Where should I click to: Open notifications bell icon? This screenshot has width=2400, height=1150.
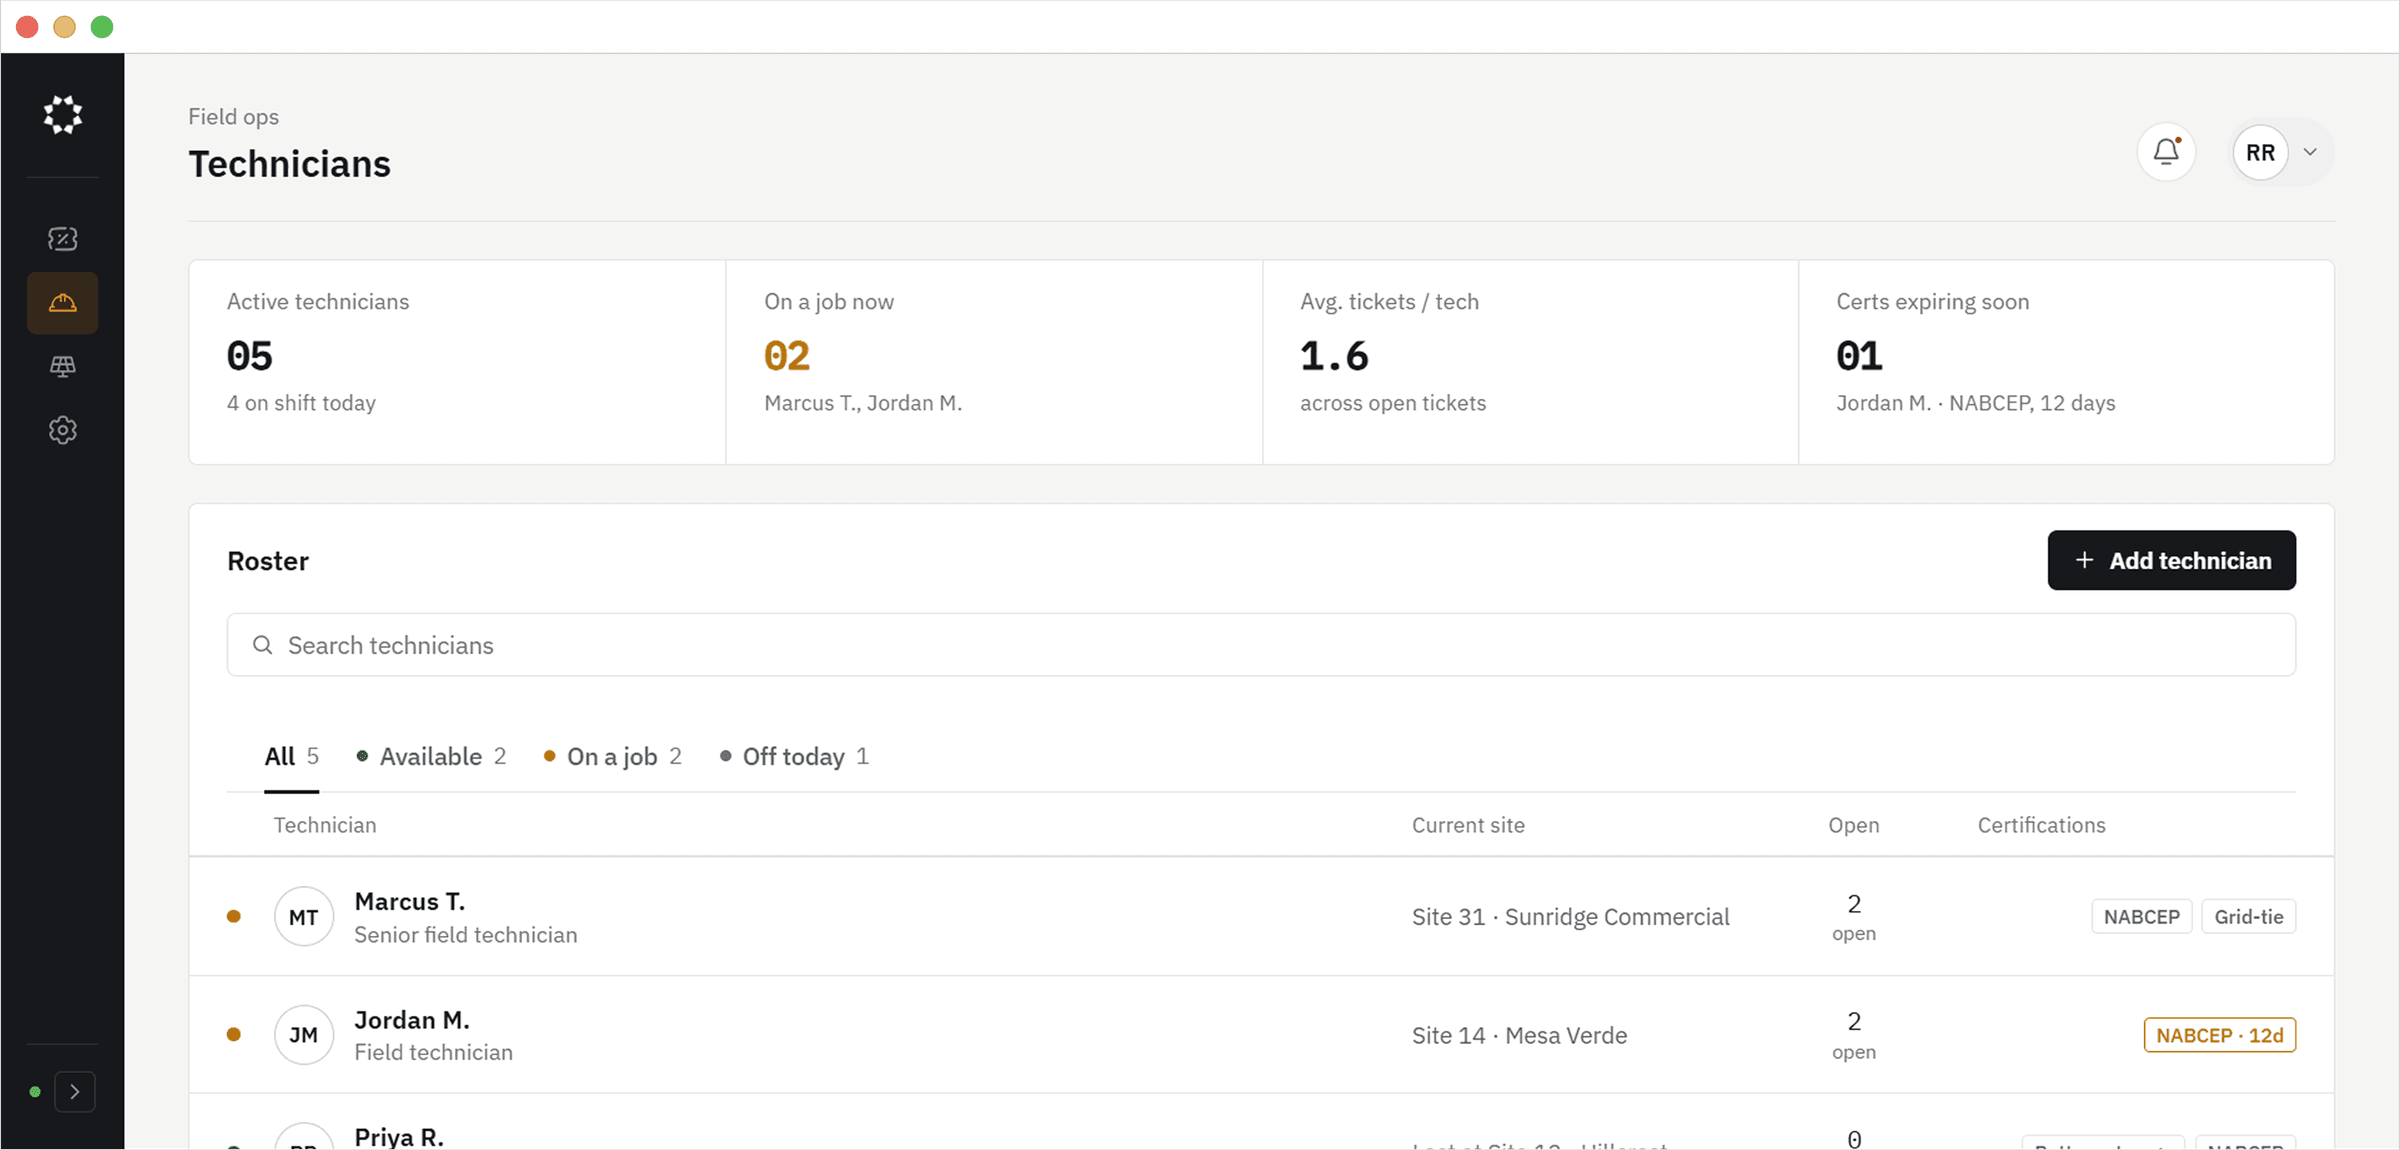click(2166, 152)
